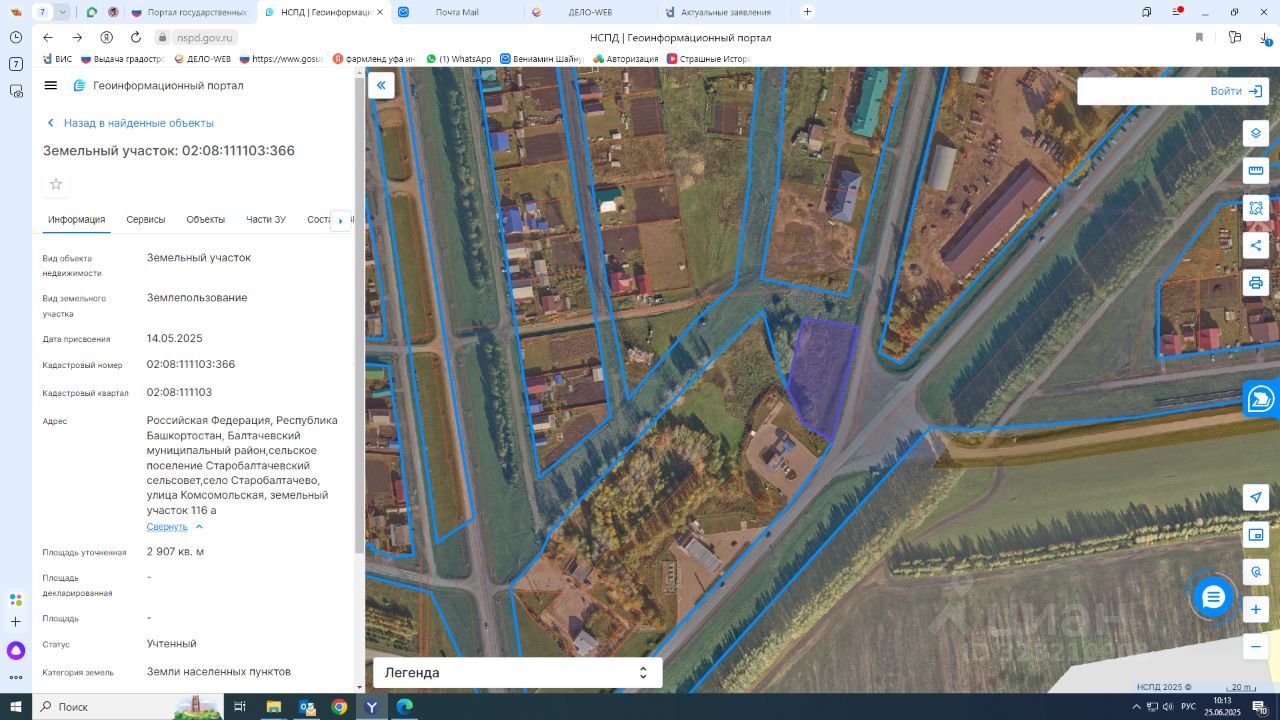The image size is (1280, 720).
Task: Switch to the Объекты tab
Action: (x=206, y=219)
